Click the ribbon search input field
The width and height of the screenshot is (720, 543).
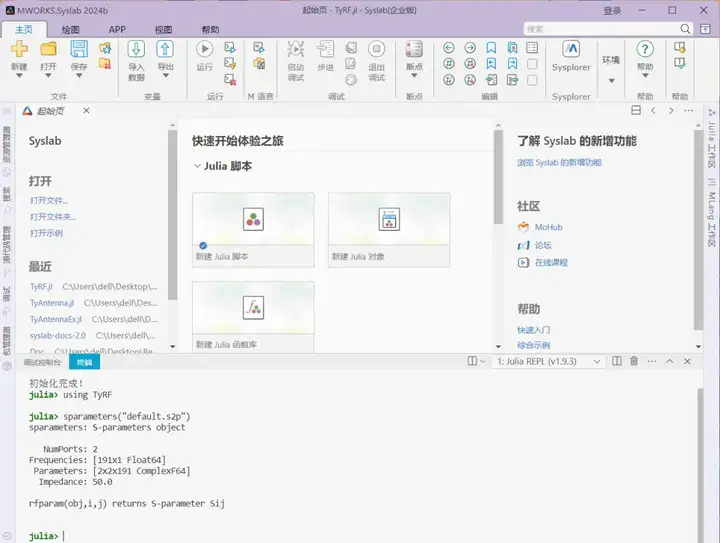point(602,29)
